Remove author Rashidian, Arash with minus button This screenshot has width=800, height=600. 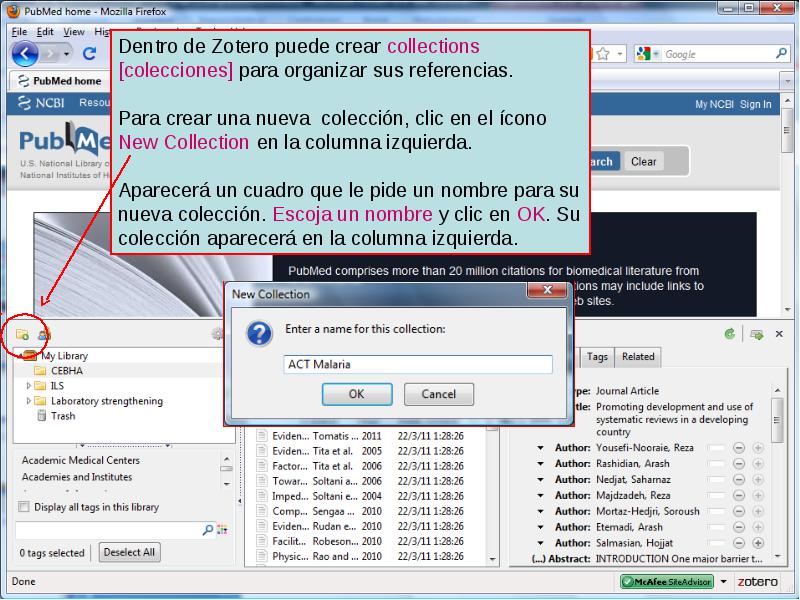[x=739, y=464]
